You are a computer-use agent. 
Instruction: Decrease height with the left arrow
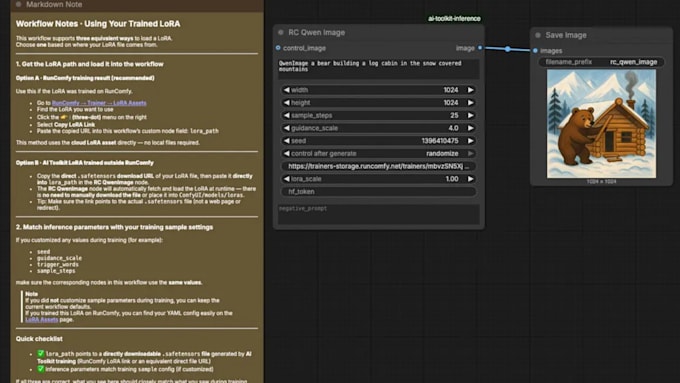286,103
